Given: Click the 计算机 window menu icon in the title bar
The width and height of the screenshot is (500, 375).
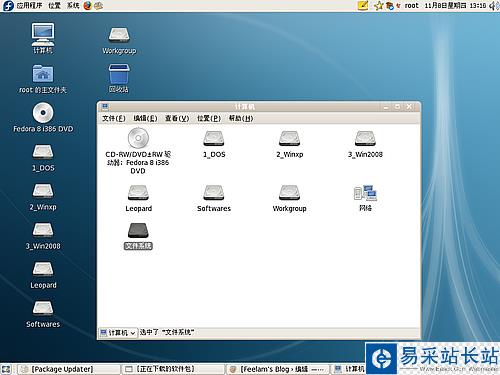Looking at the screenshot, I should pyautogui.click(x=105, y=107).
